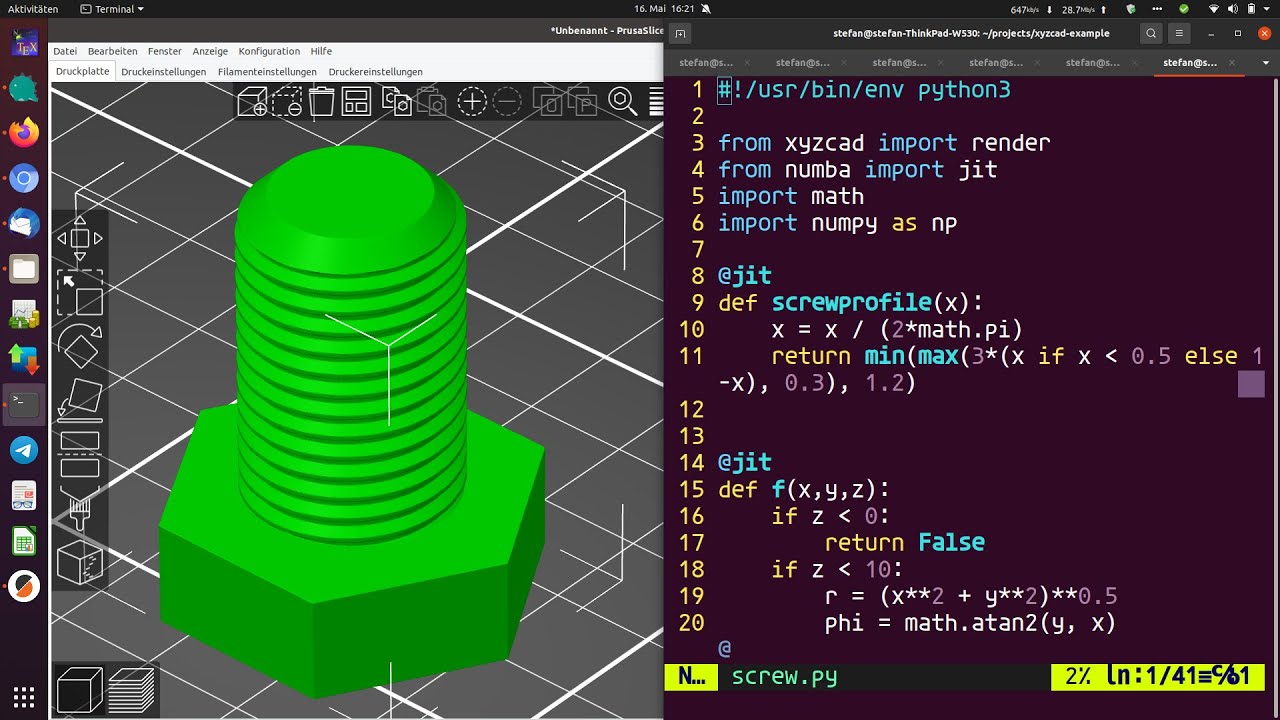1280x720 pixels.
Task: Click the Arrange objects icon
Action: click(357, 101)
